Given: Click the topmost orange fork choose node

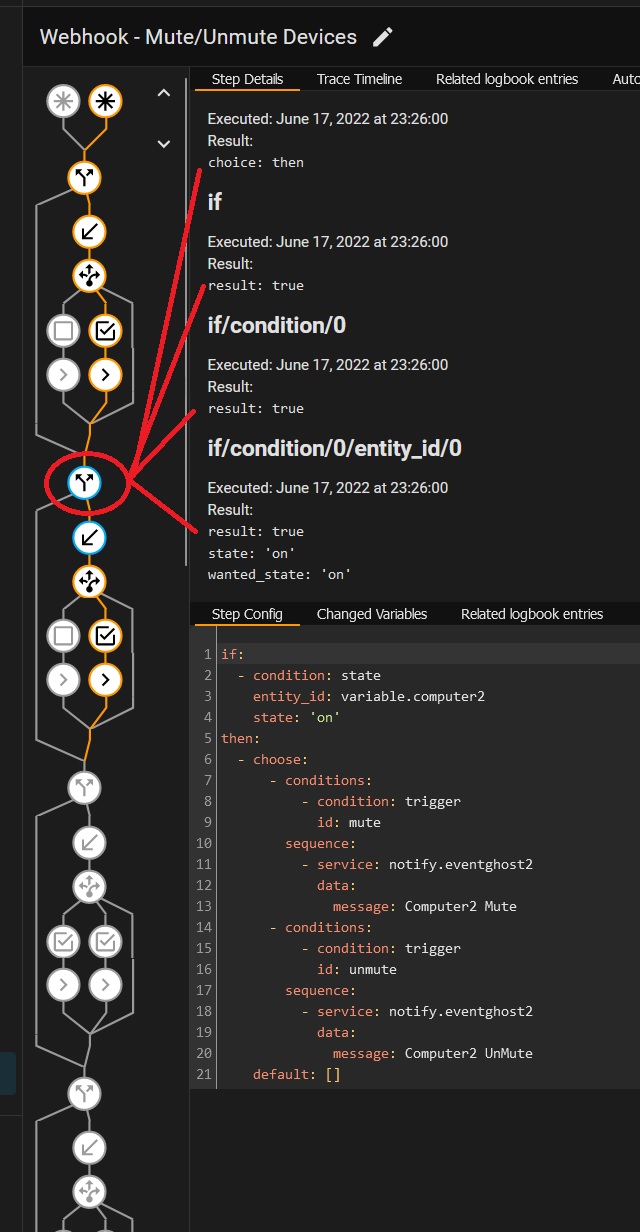Looking at the screenshot, I should pyautogui.click(x=85, y=178).
